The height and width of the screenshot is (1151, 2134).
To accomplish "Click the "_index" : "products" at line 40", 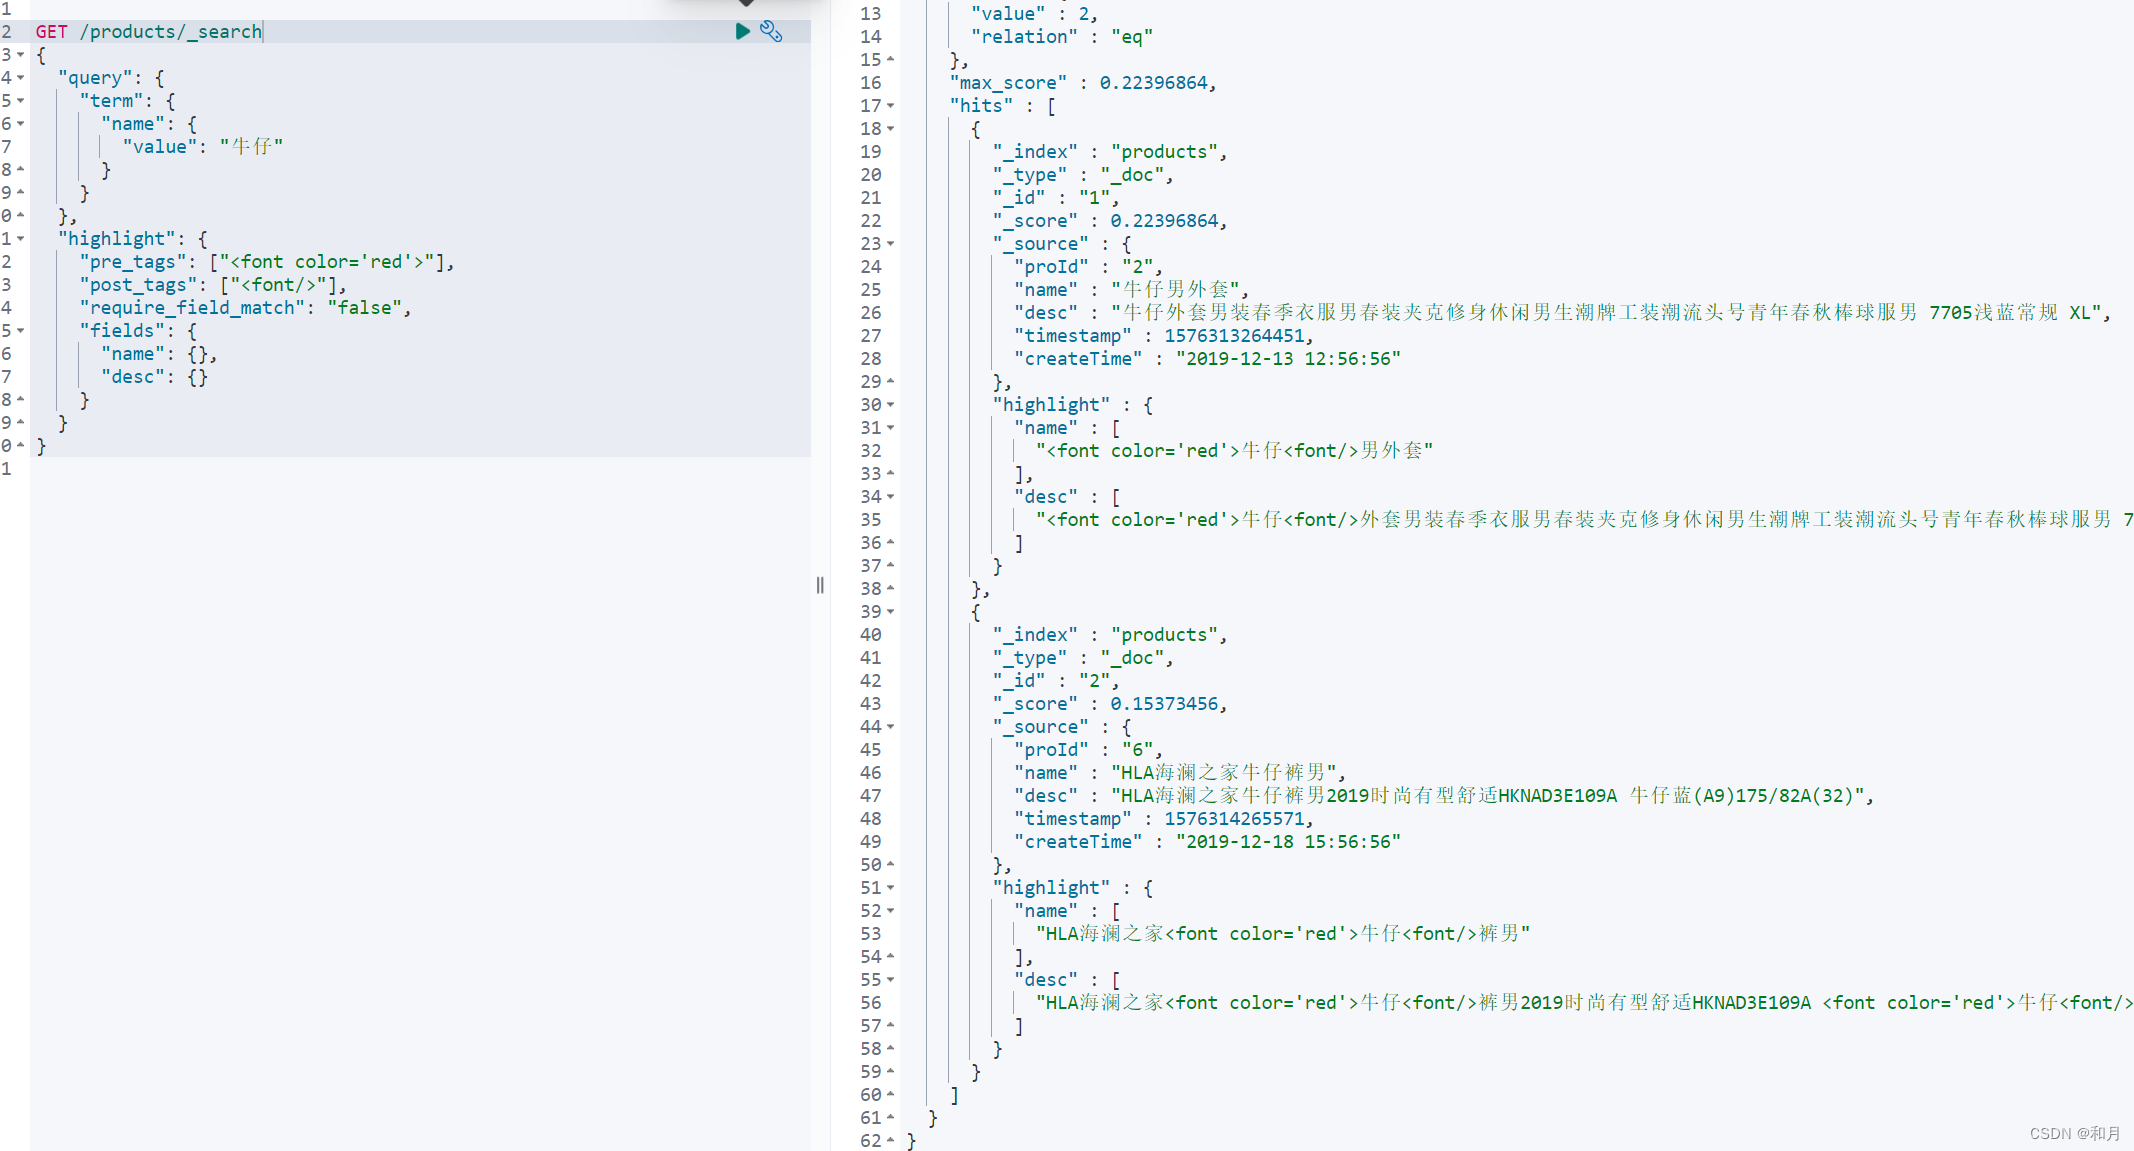I will click(x=1109, y=635).
